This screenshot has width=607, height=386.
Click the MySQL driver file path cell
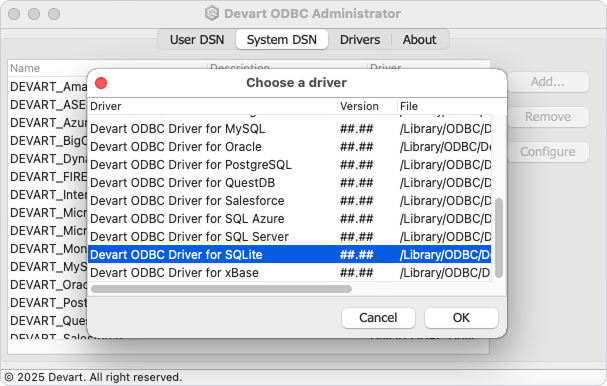pos(445,129)
